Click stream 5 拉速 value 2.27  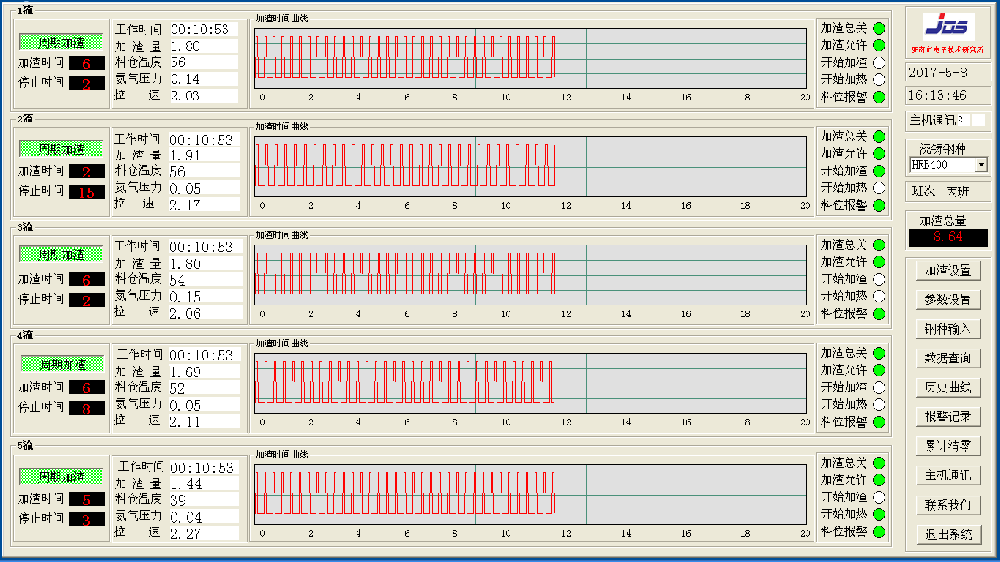204,534
